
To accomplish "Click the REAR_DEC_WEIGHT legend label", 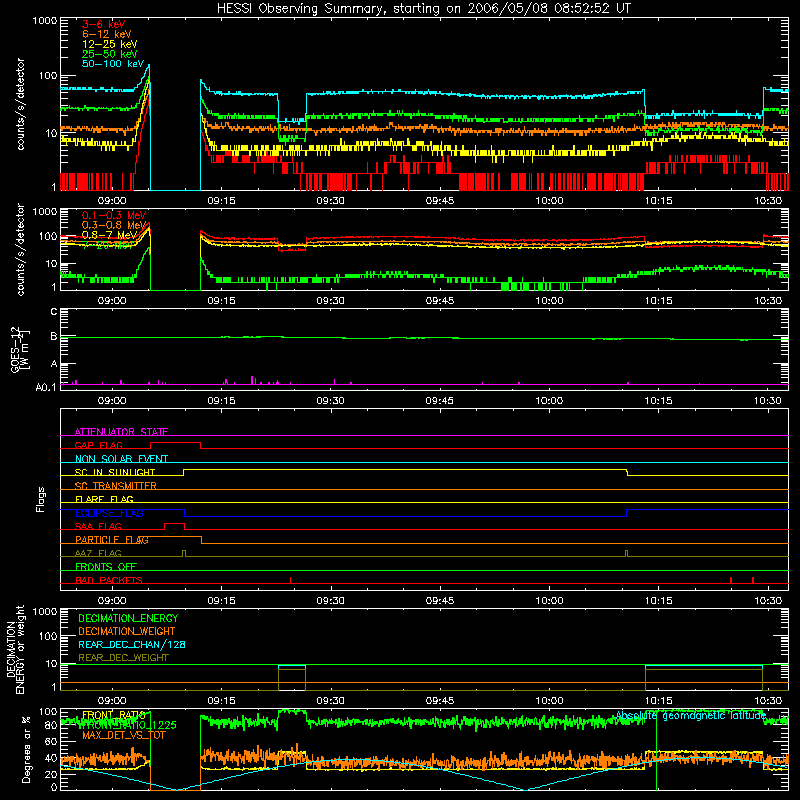I will click(x=123, y=658).
